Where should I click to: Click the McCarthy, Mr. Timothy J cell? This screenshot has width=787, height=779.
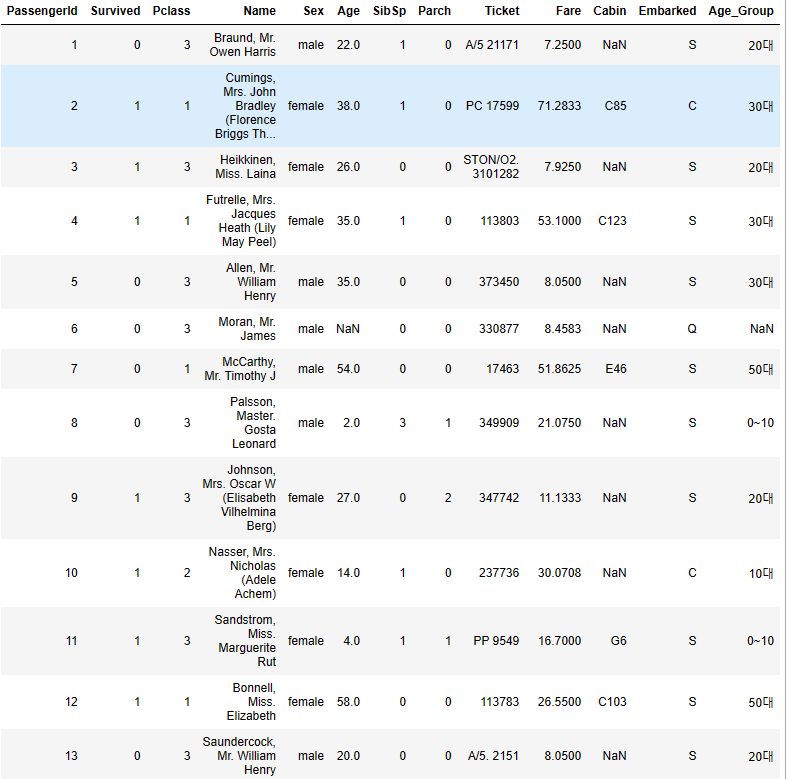[x=240, y=369]
